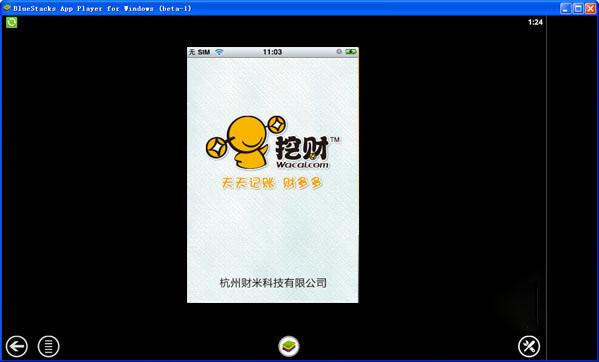Viewport: 599px width, 362px height.
Task: Maximize the BlueStacks window
Action: (578, 8)
